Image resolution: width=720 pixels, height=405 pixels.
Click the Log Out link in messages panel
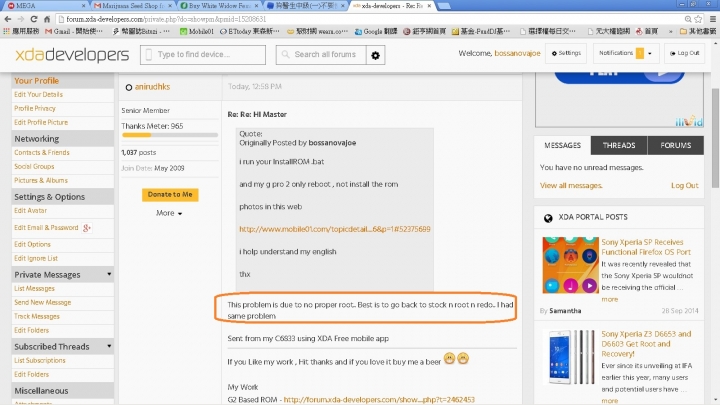coord(684,186)
